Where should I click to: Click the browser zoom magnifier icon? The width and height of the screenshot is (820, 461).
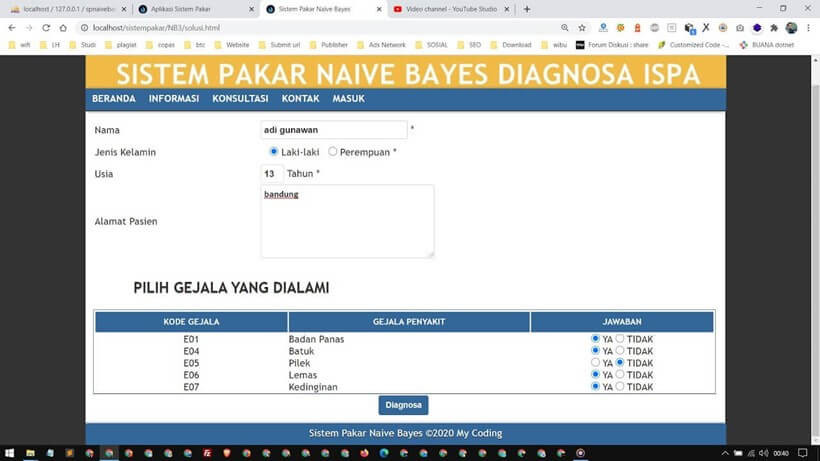[x=565, y=28]
